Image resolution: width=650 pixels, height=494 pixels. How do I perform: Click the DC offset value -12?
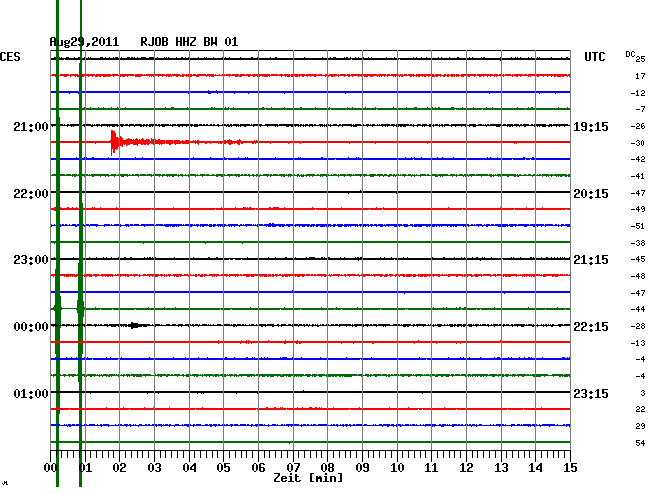point(638,93)
